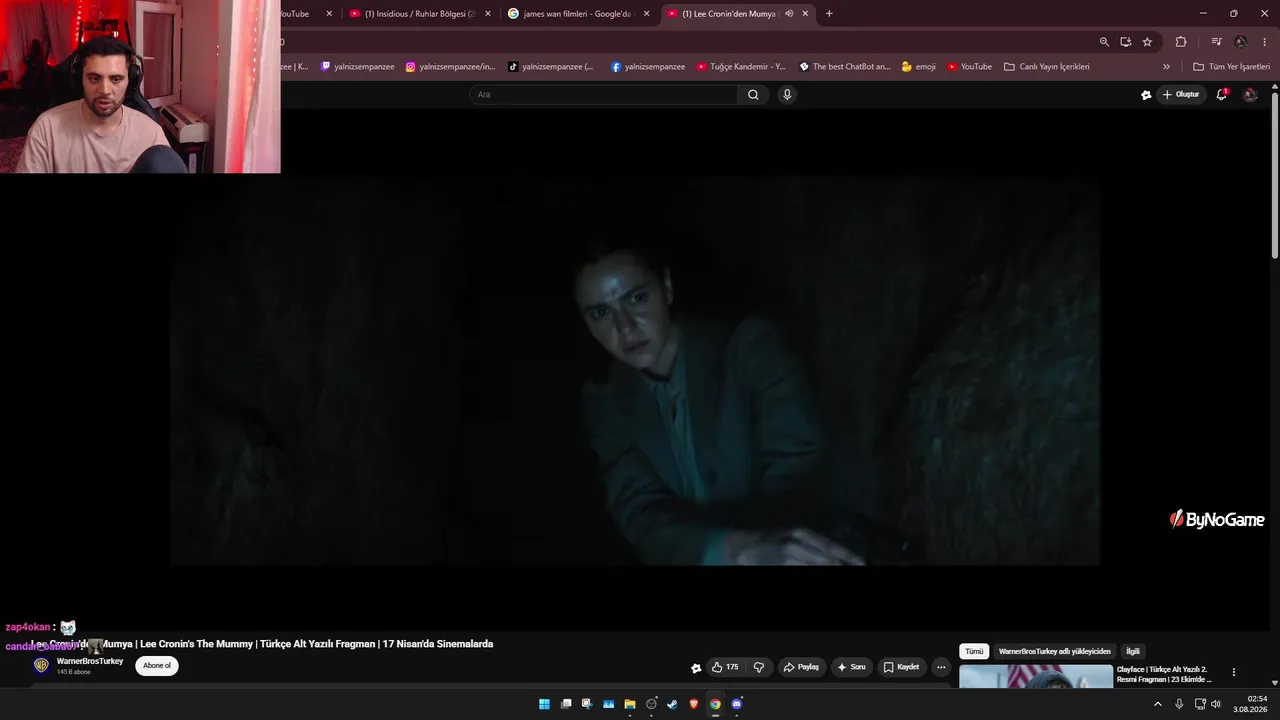Open the WarnerBrosTurkey channel name link

pyautogui.click(x=90, y=661)
